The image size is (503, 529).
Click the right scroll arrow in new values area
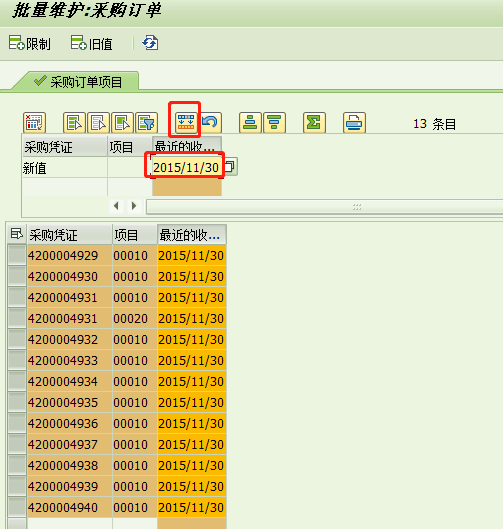[x=134, y=206]
